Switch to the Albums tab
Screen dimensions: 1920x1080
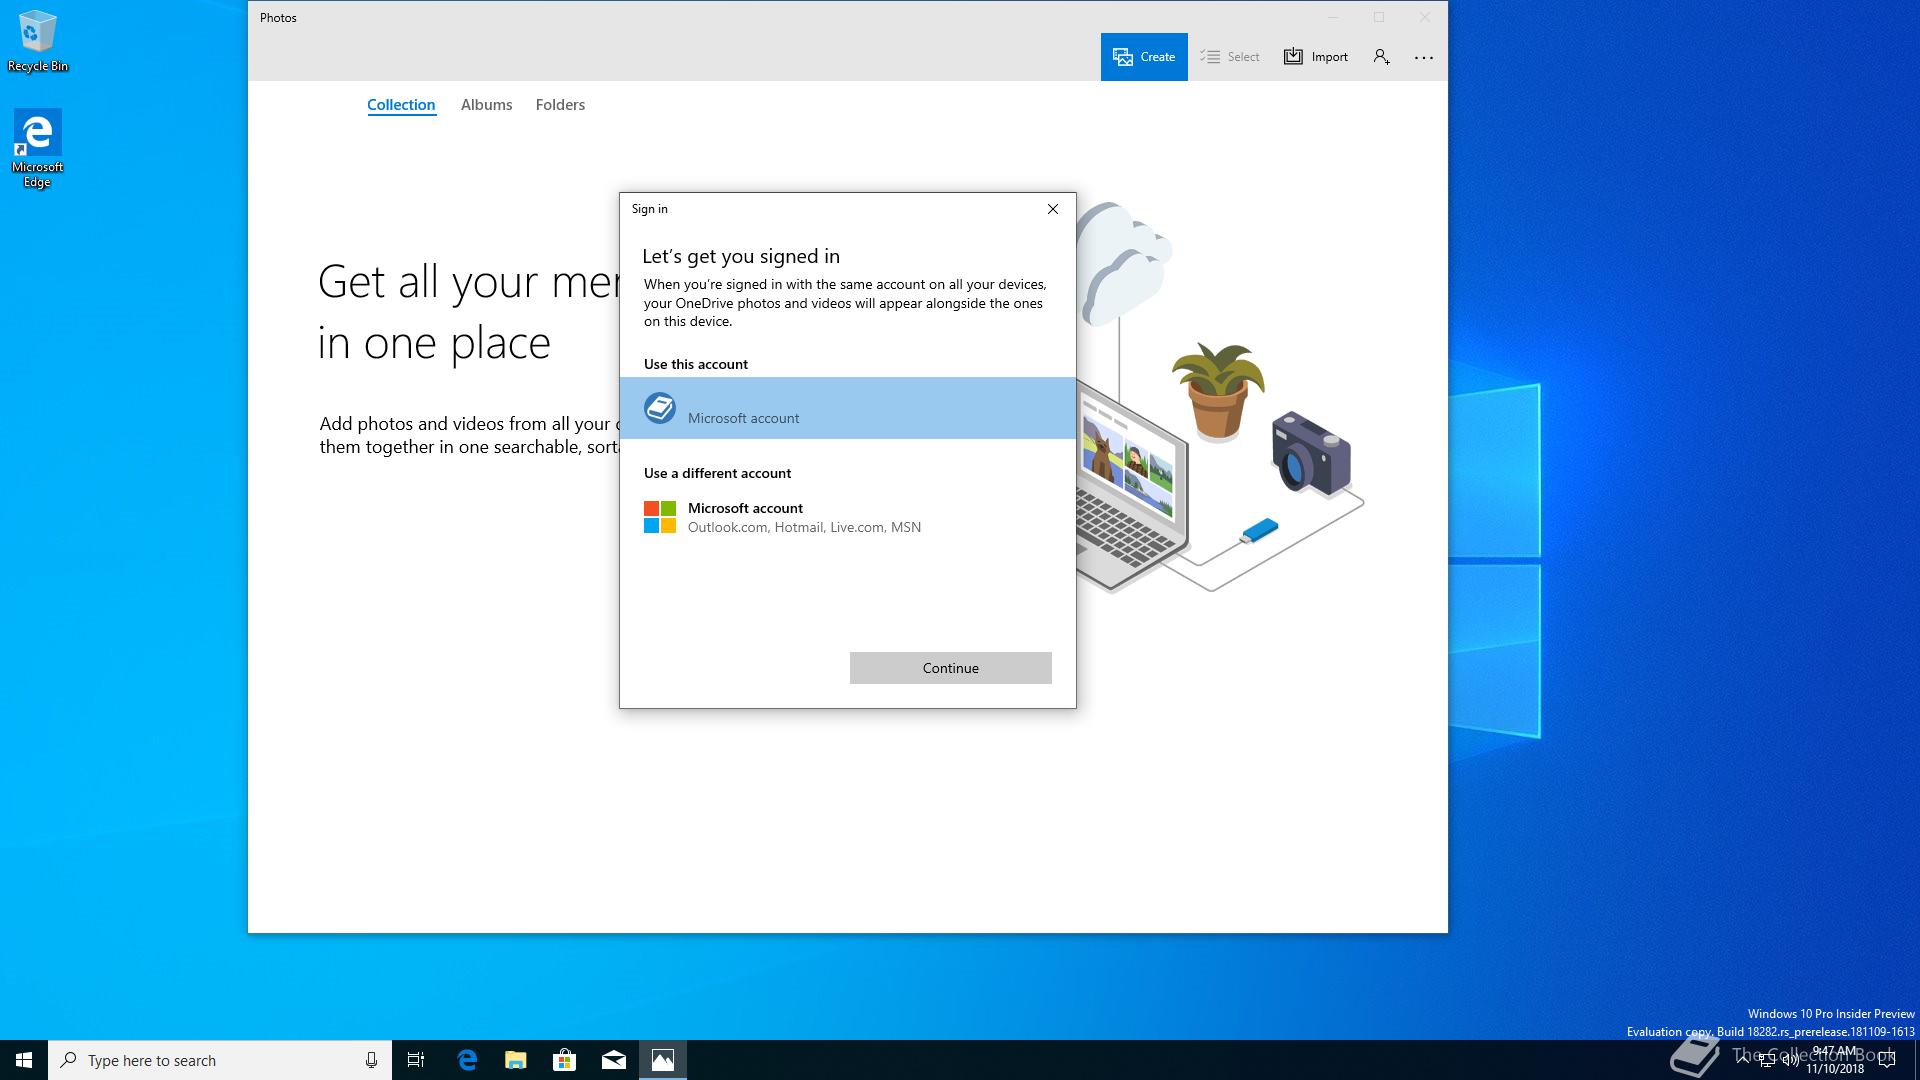point(486,105)
